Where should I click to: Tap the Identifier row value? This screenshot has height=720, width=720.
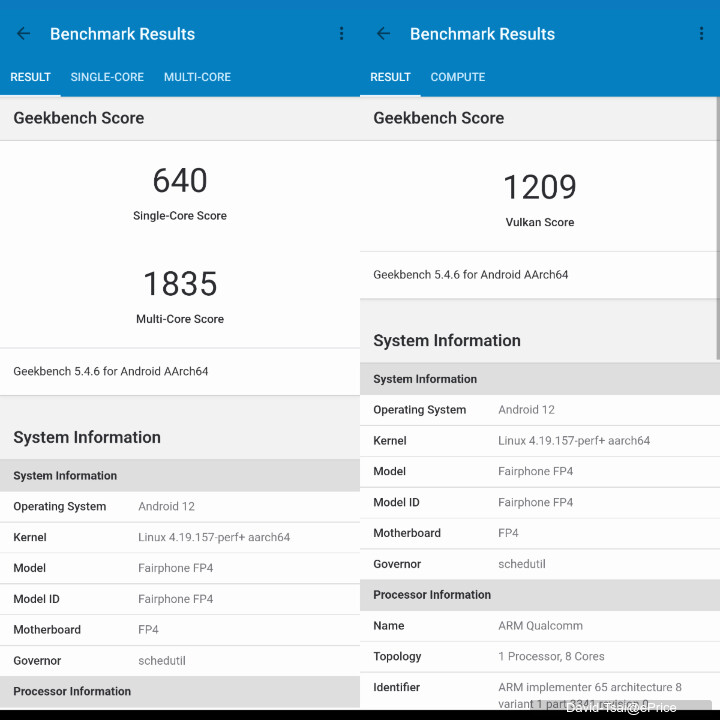(x=590, y=695)
